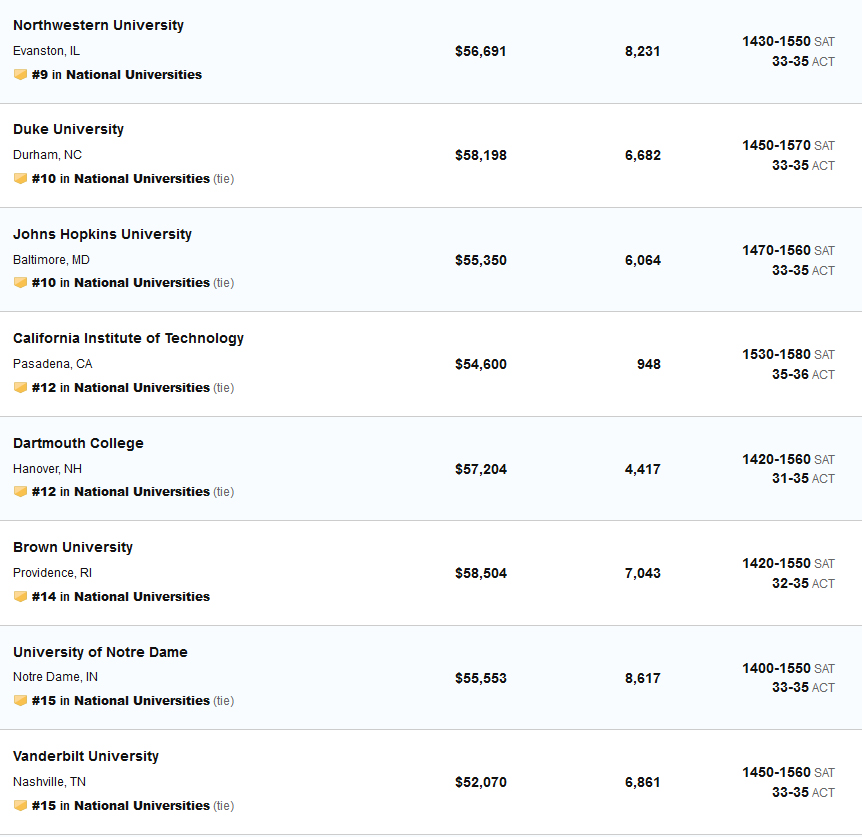The image size is (862, 837).
Task: Click the ranking badge icon beside Northwestern's #9
Action: 20,75
